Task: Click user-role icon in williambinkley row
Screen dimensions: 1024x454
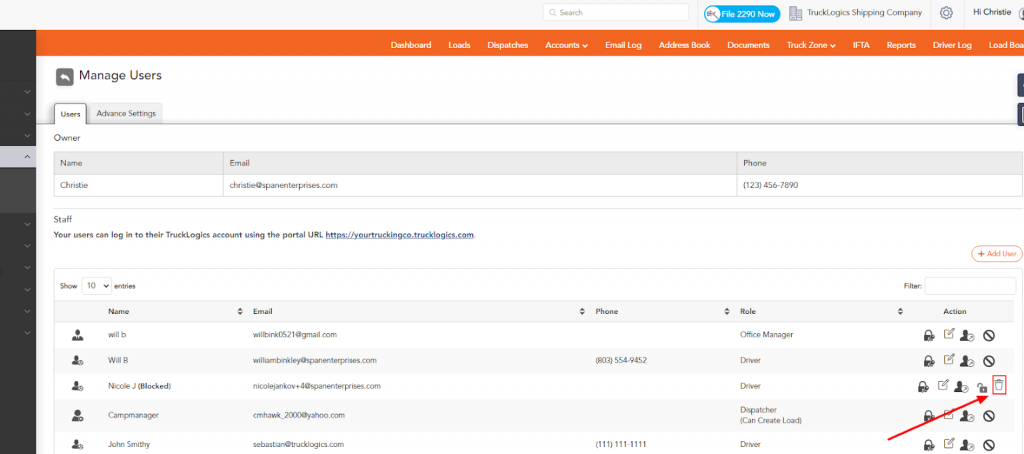Action: click(967, 361)
